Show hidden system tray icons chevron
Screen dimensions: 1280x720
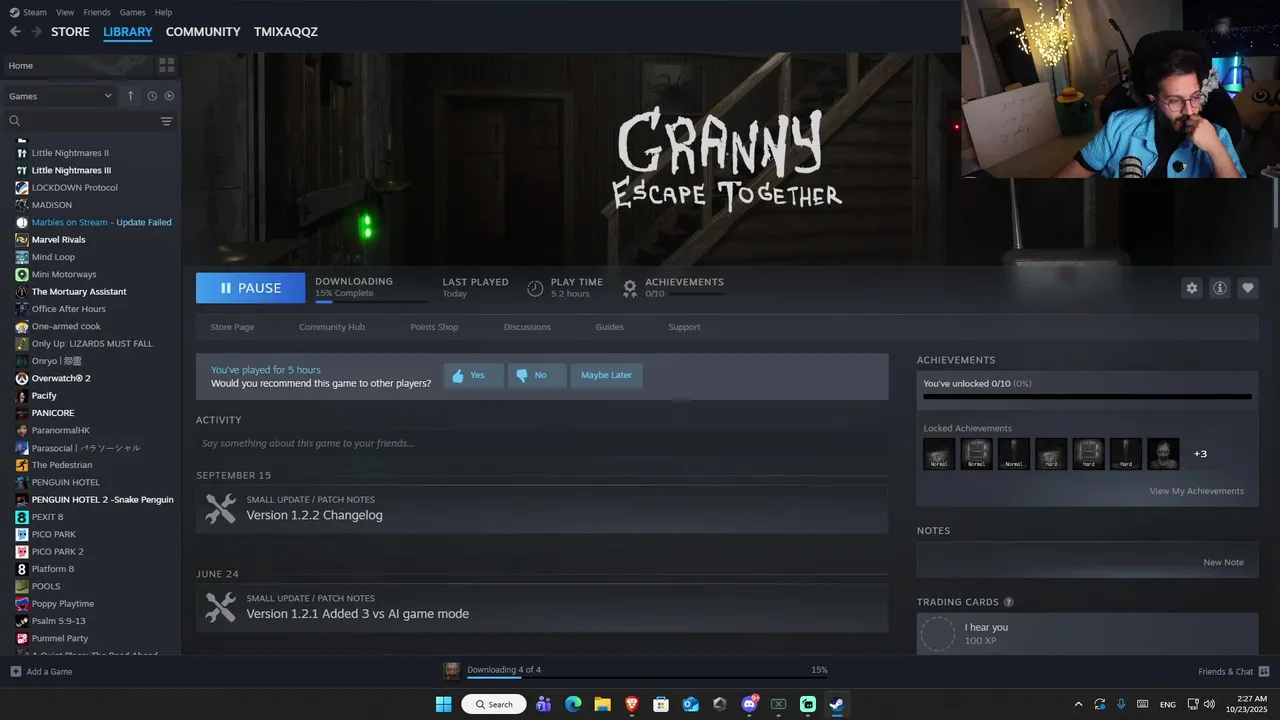coord(1078,704)
